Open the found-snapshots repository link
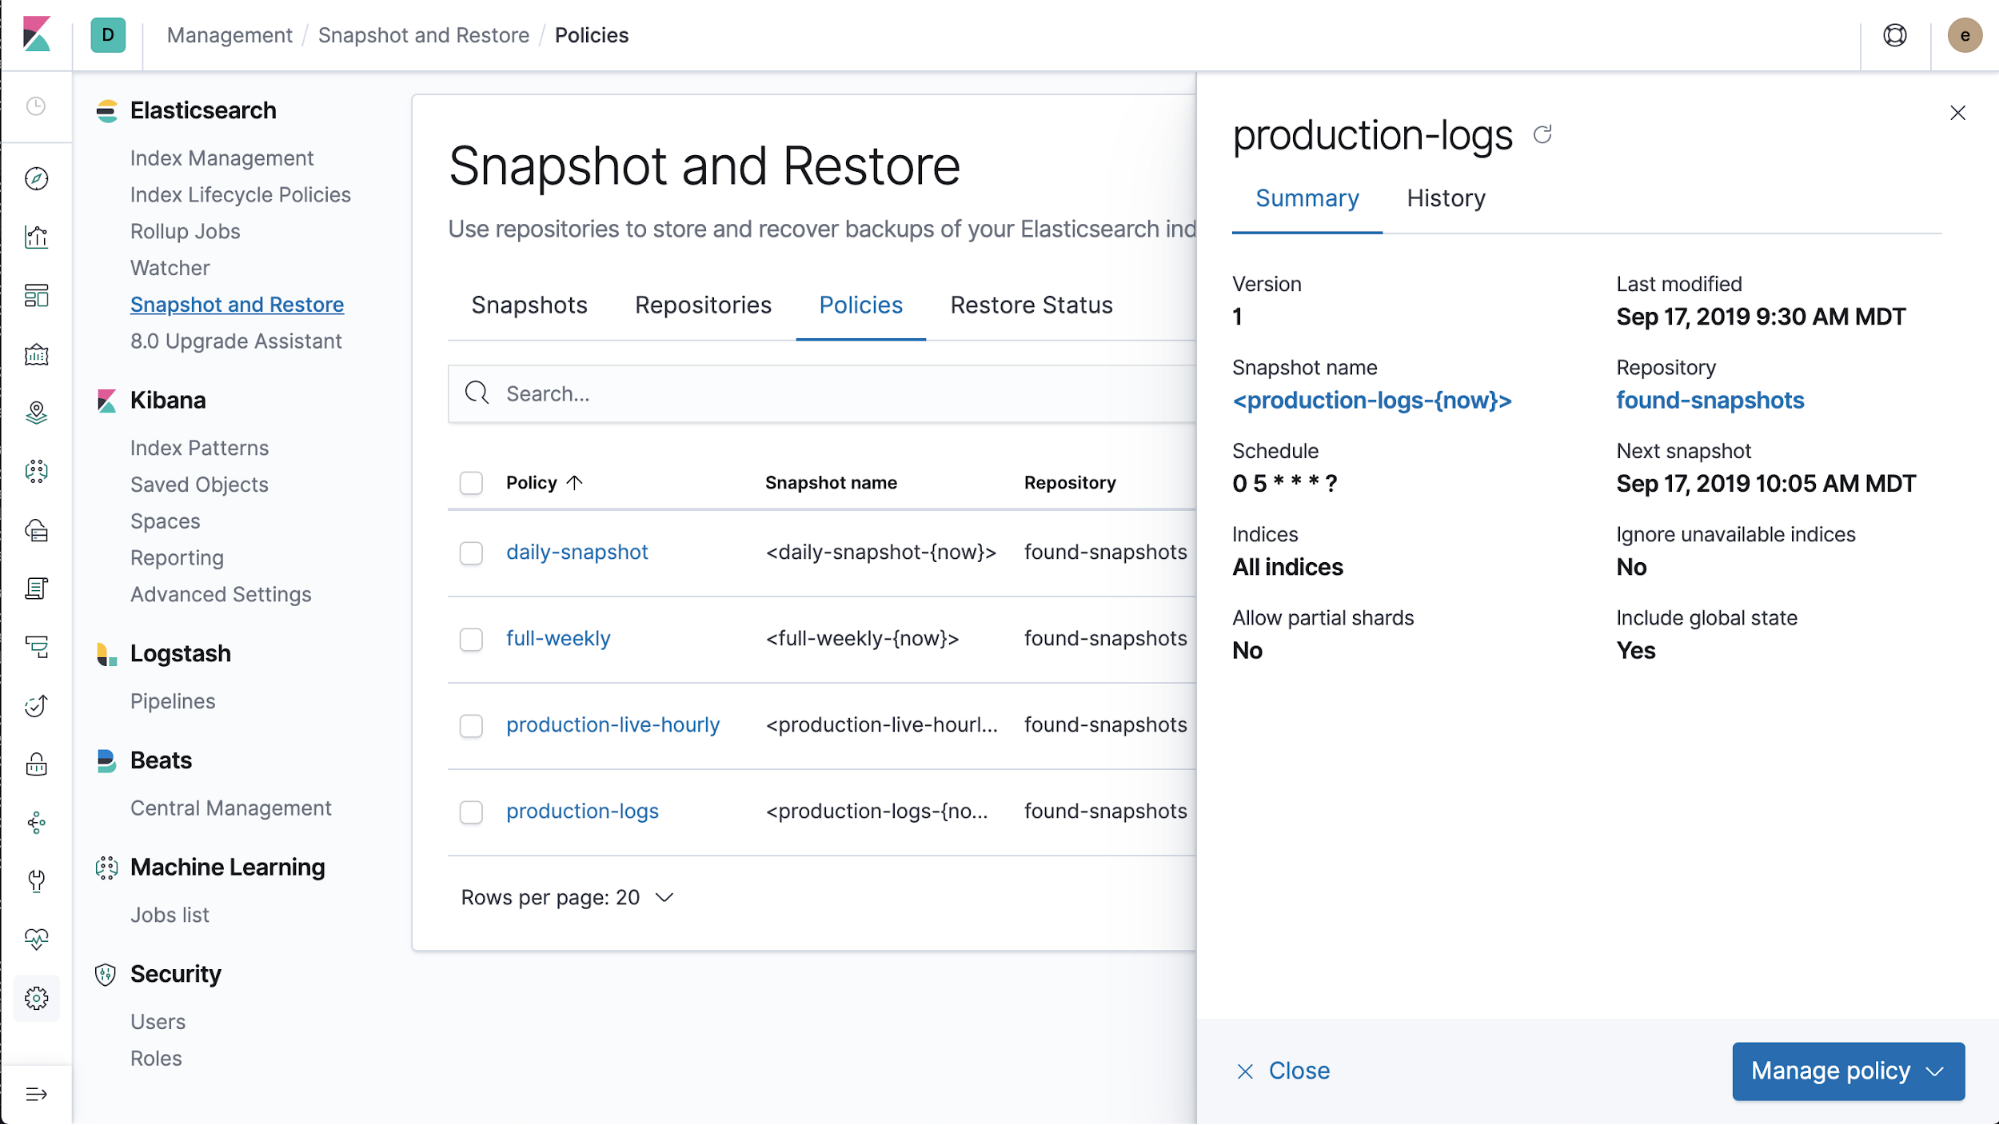1999x1125 pixels. click(x=1709, y=400)
